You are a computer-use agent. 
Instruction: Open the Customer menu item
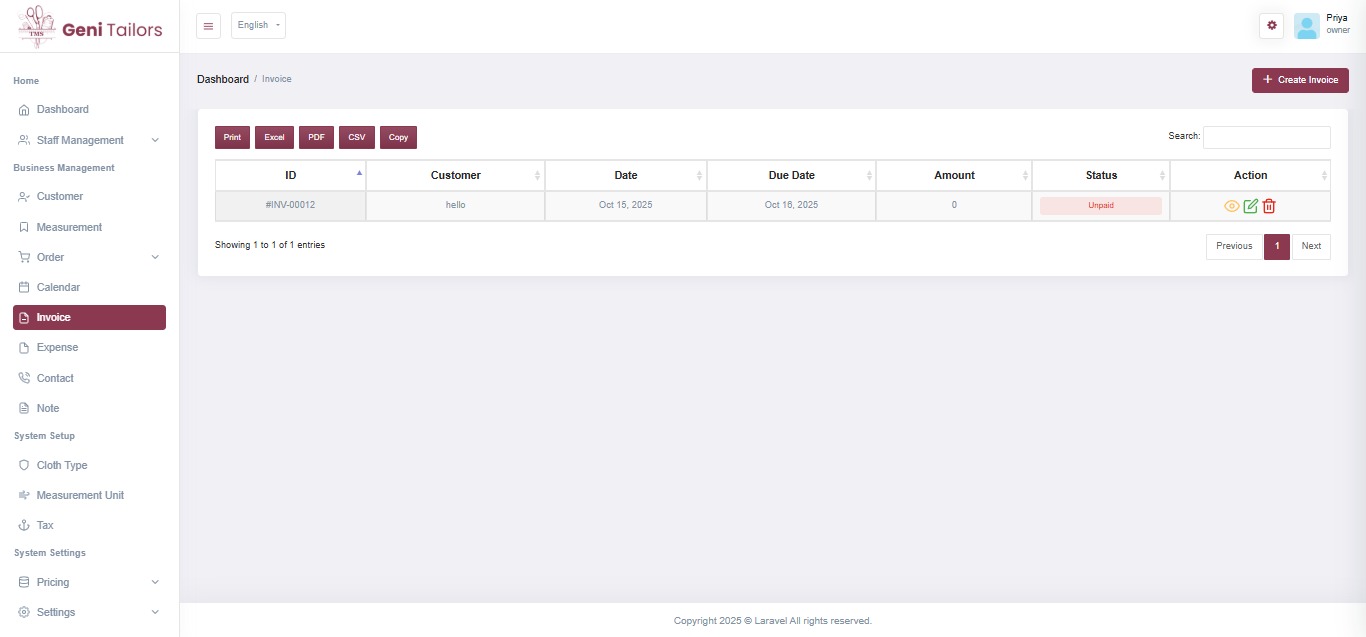coord(60,196)
